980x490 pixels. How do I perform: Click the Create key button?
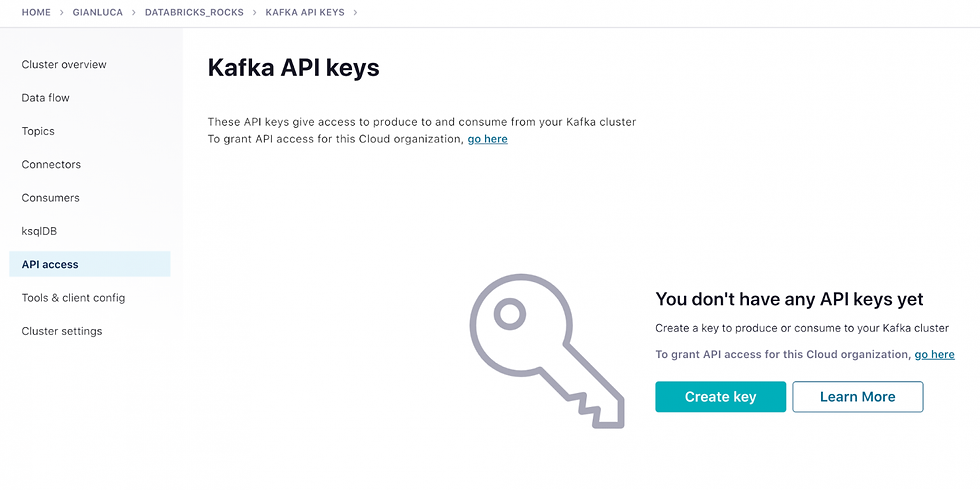pyautogui.click(x=721, y=397)
